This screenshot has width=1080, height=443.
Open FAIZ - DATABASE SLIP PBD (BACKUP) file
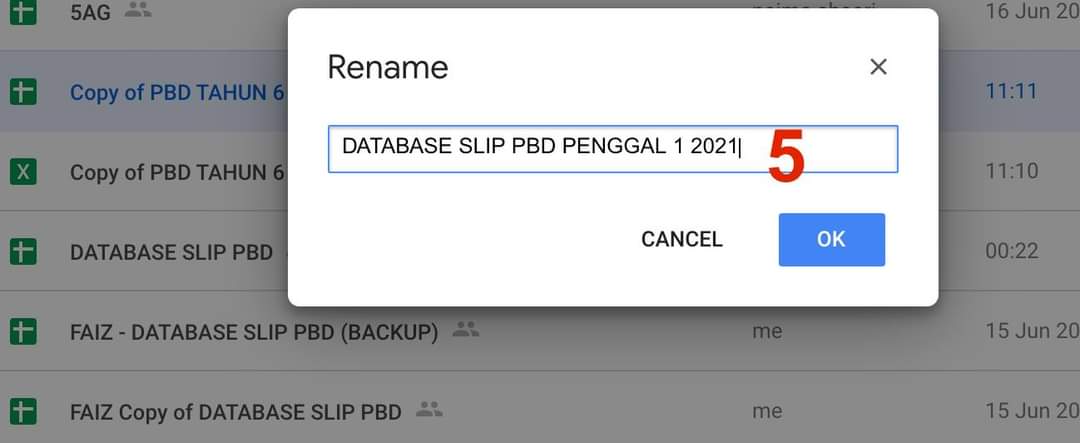[x=254, y=332]
